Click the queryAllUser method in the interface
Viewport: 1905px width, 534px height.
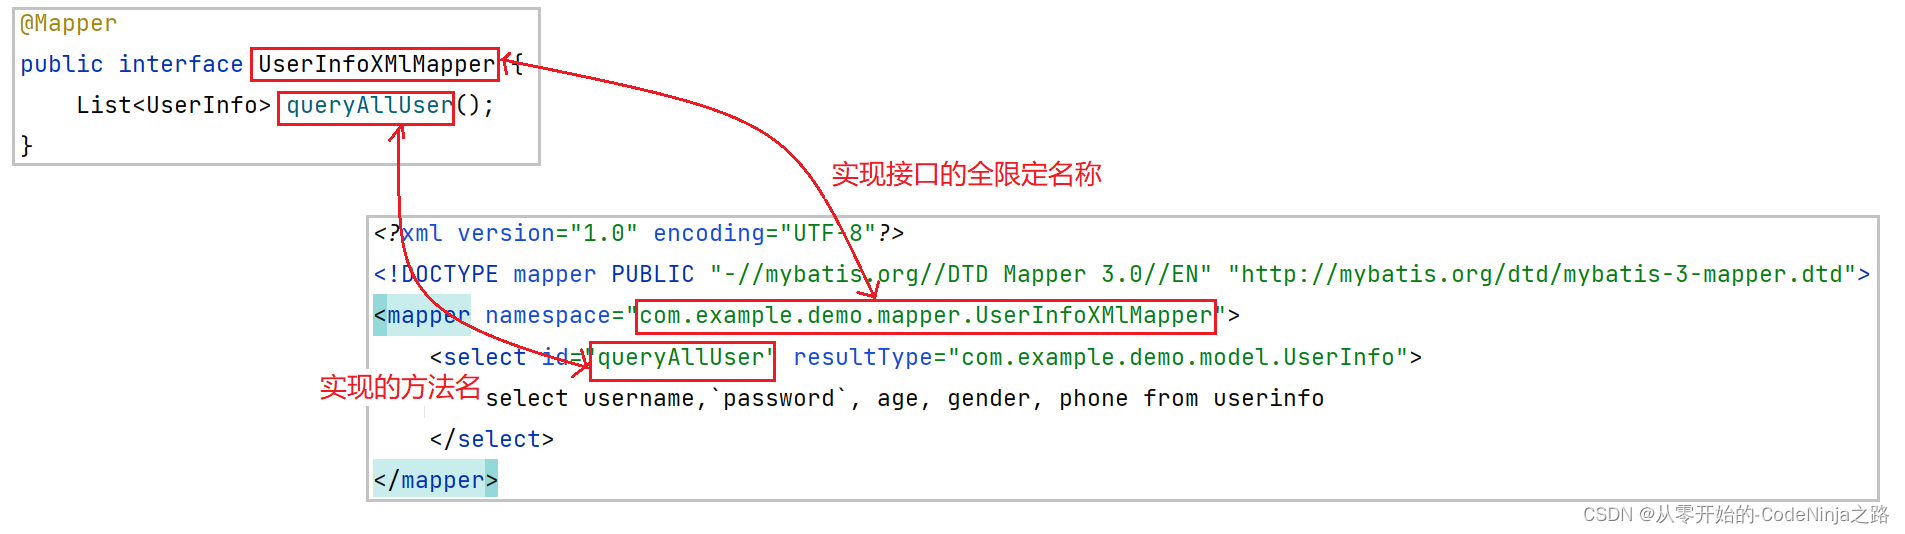pyautogui.click(x=369, y=105)
